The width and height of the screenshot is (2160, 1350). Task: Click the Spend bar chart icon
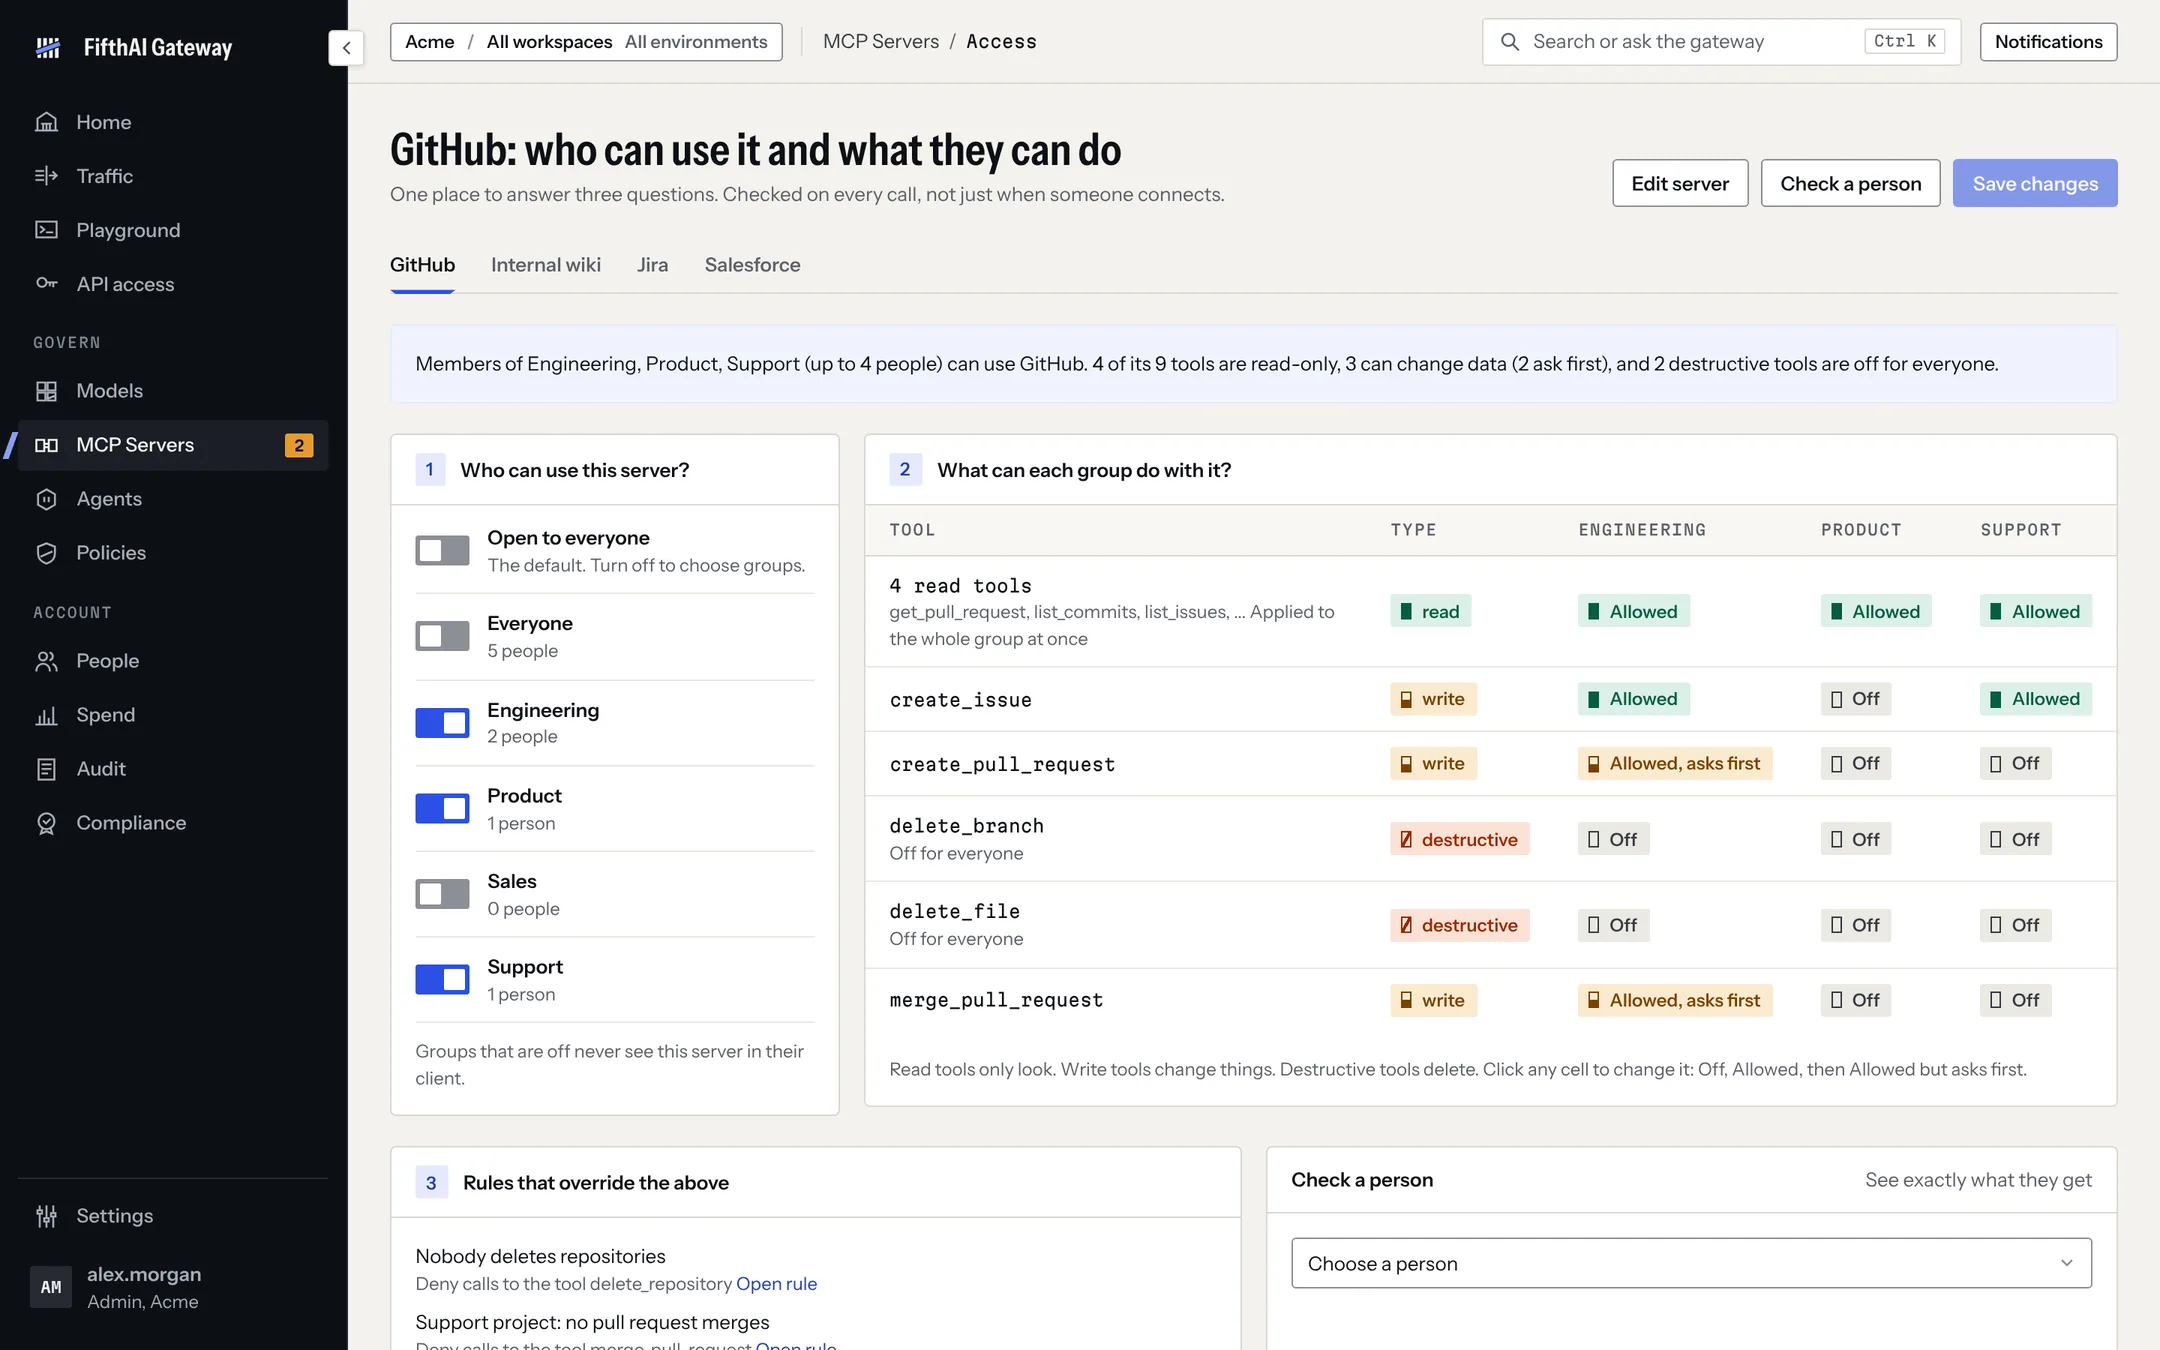click(46, 715)
